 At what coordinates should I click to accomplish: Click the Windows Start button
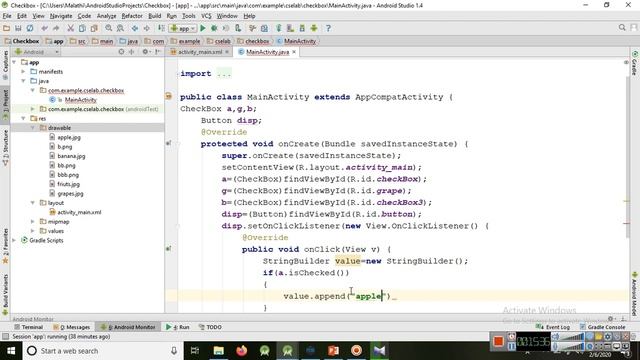11,351
